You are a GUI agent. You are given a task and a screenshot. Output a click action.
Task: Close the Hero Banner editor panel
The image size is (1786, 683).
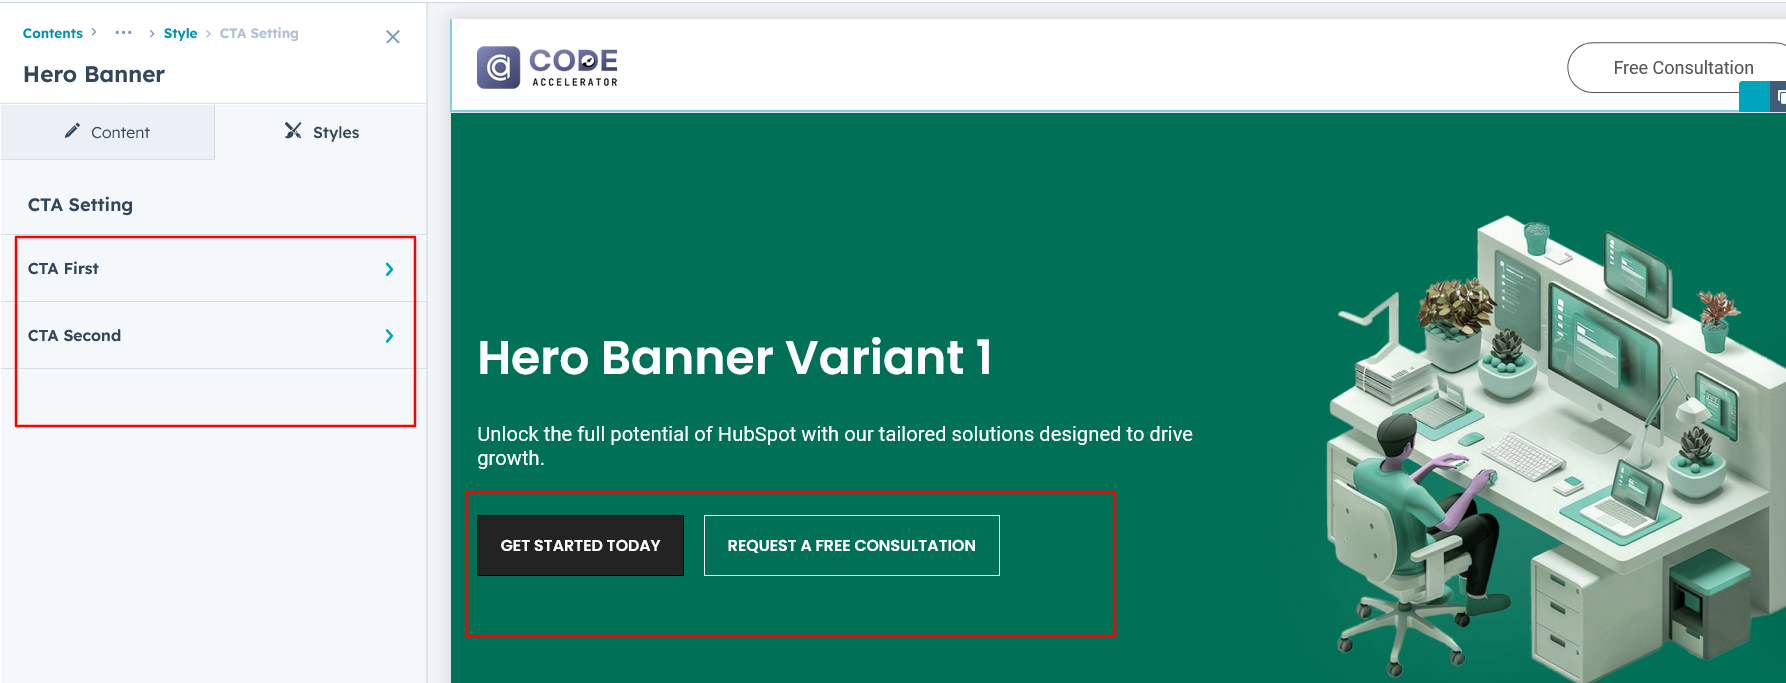click(x=393, y=37)
